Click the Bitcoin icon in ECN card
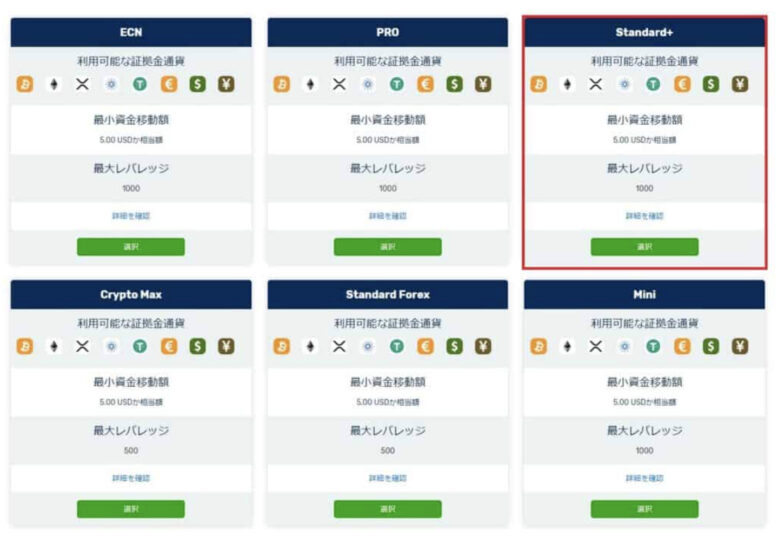The height and width of the screenshot is (558, 780). [25, 84]
